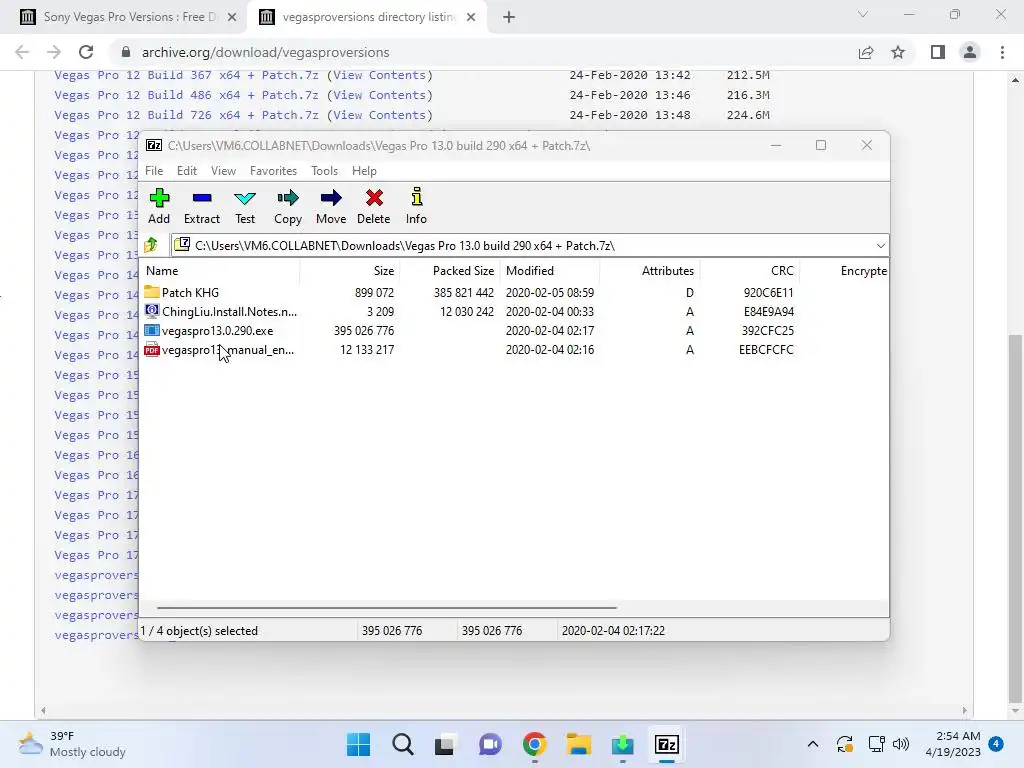Click the Chrome forward arrow
Image resolution: width=1024 pixels, height=768 pixels.
pos(54,52)
